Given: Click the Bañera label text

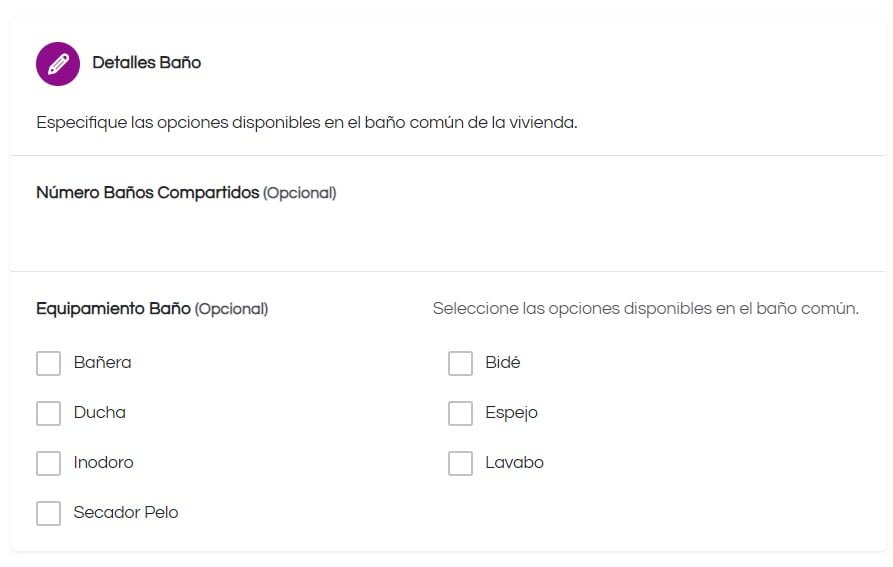Looking at the screenshot, I should [103, 363].
